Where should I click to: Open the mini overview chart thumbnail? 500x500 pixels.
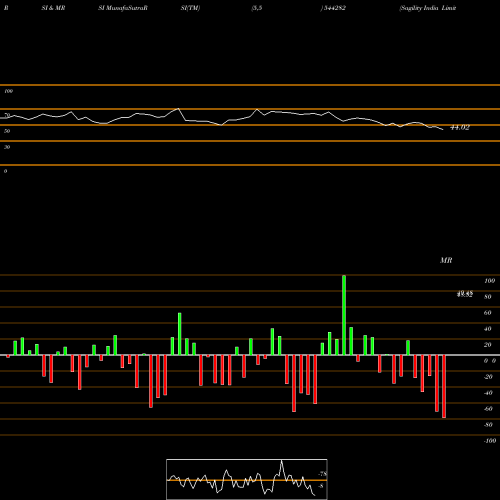coord(247,479)
